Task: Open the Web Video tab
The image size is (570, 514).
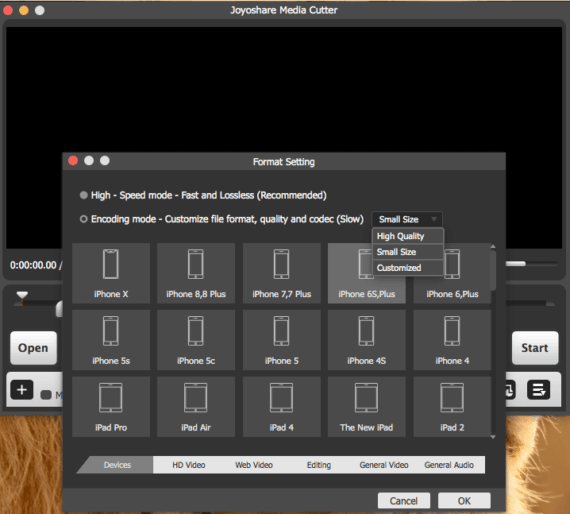Action: click(x=254, y=465)
